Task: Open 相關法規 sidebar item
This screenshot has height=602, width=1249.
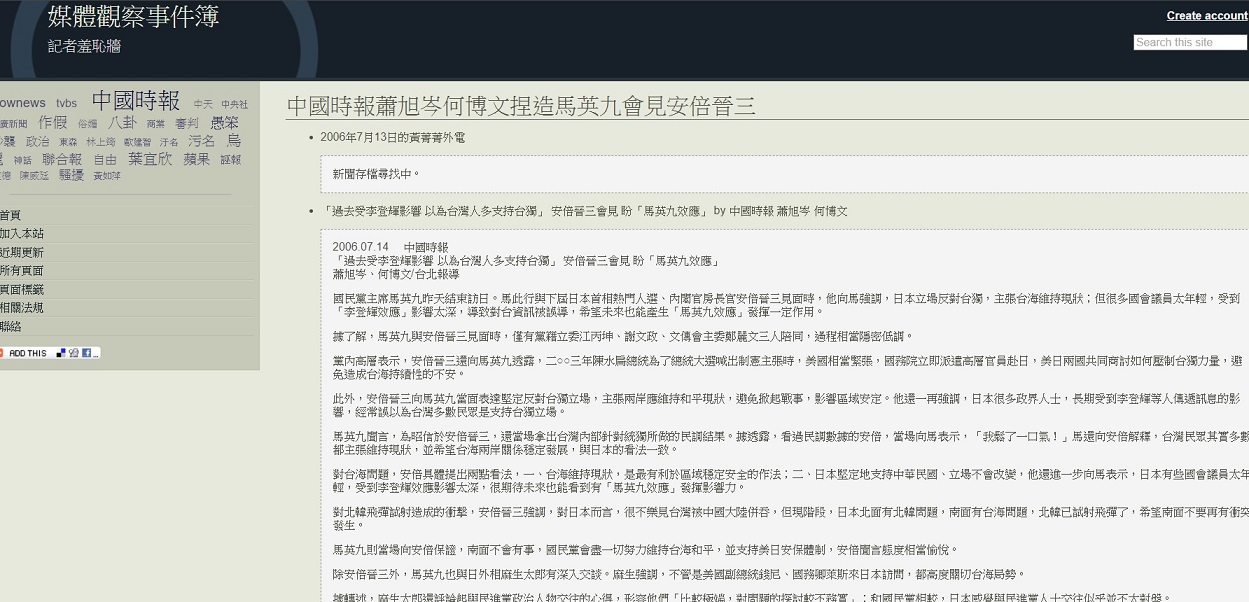Action: pyautogui.click(x=21, y=307)
